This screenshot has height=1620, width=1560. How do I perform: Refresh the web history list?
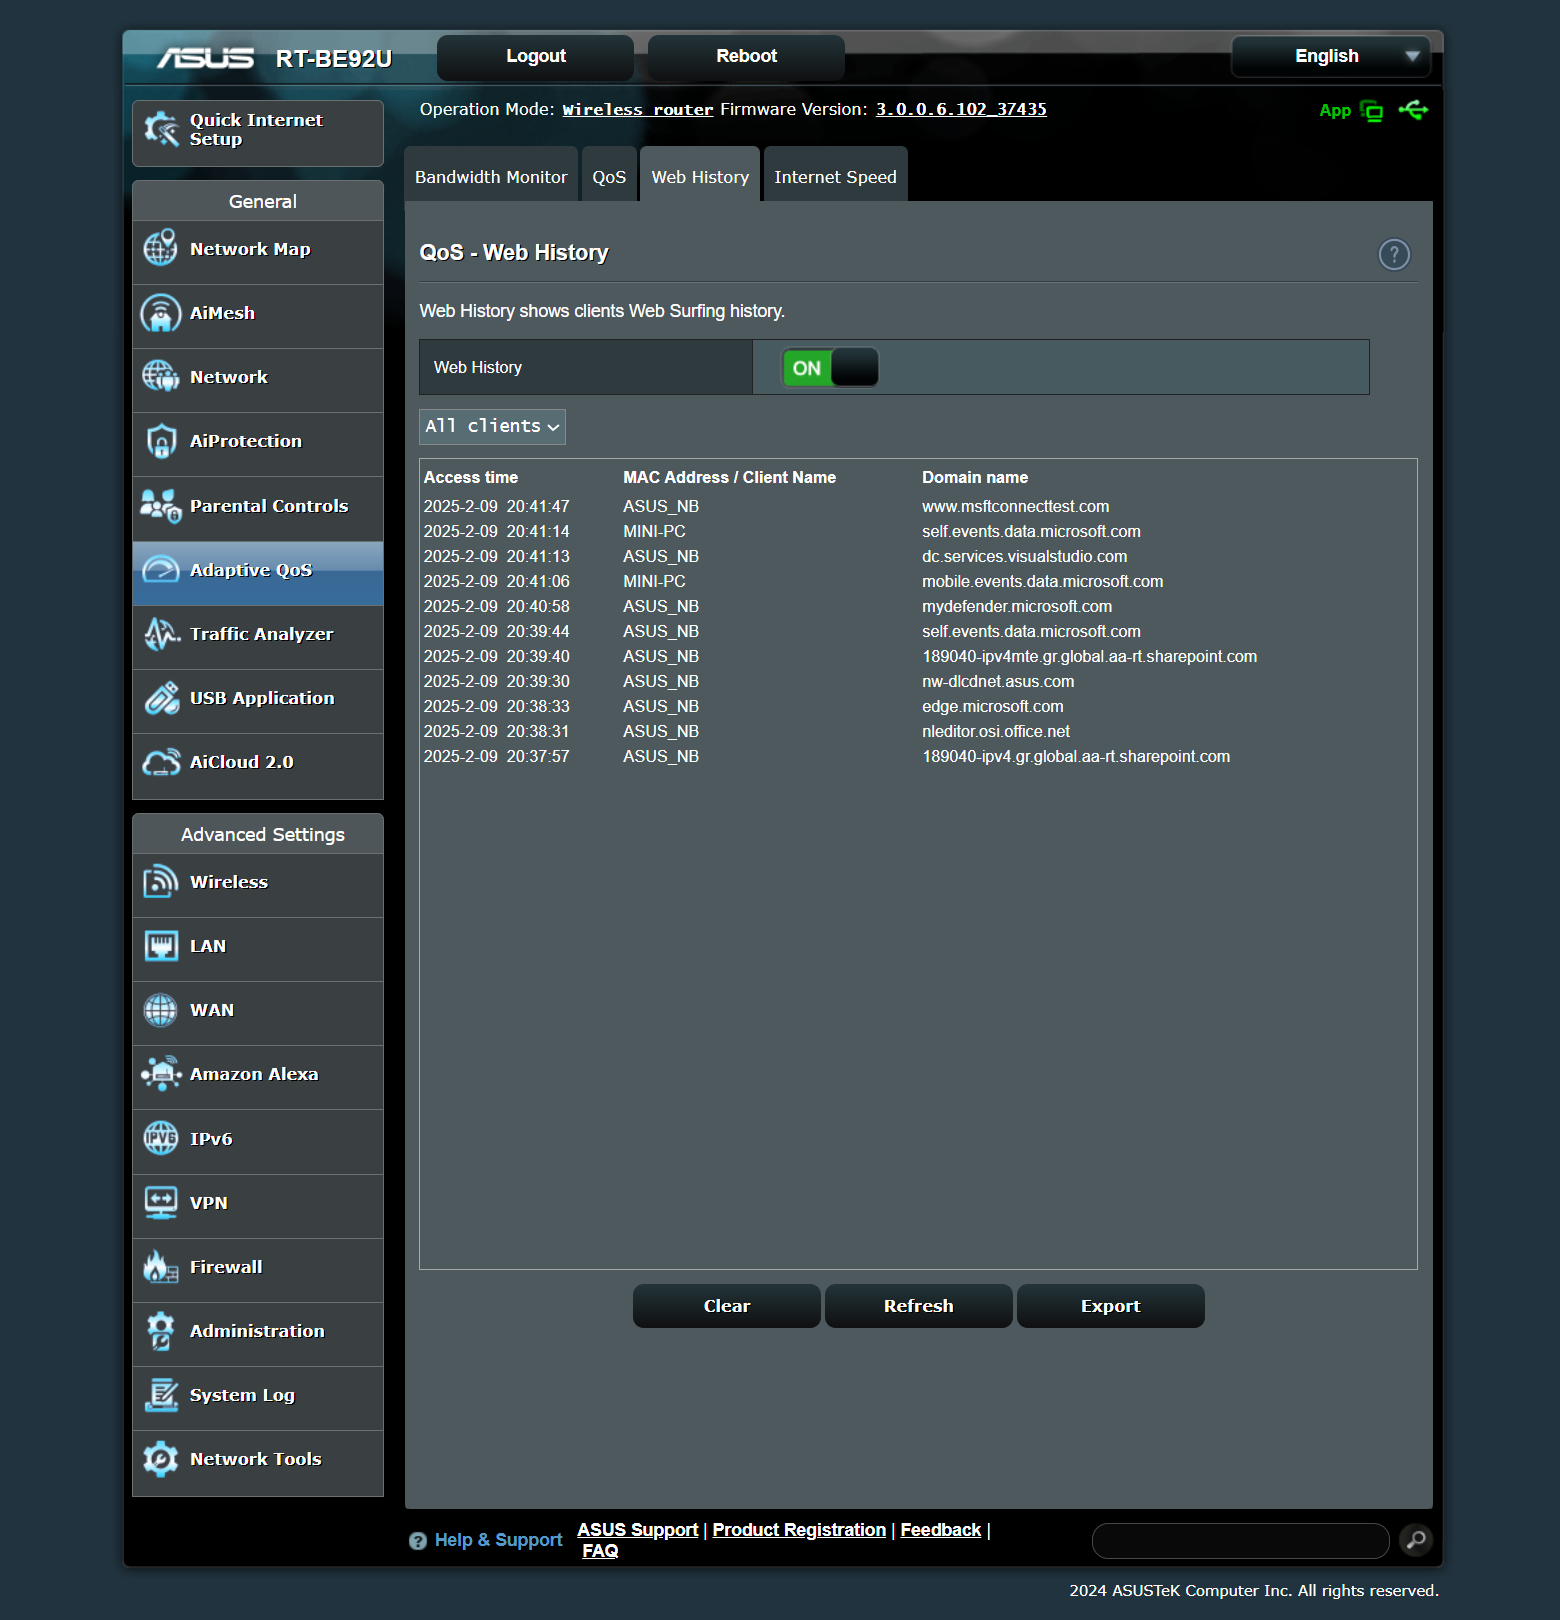919,1306
